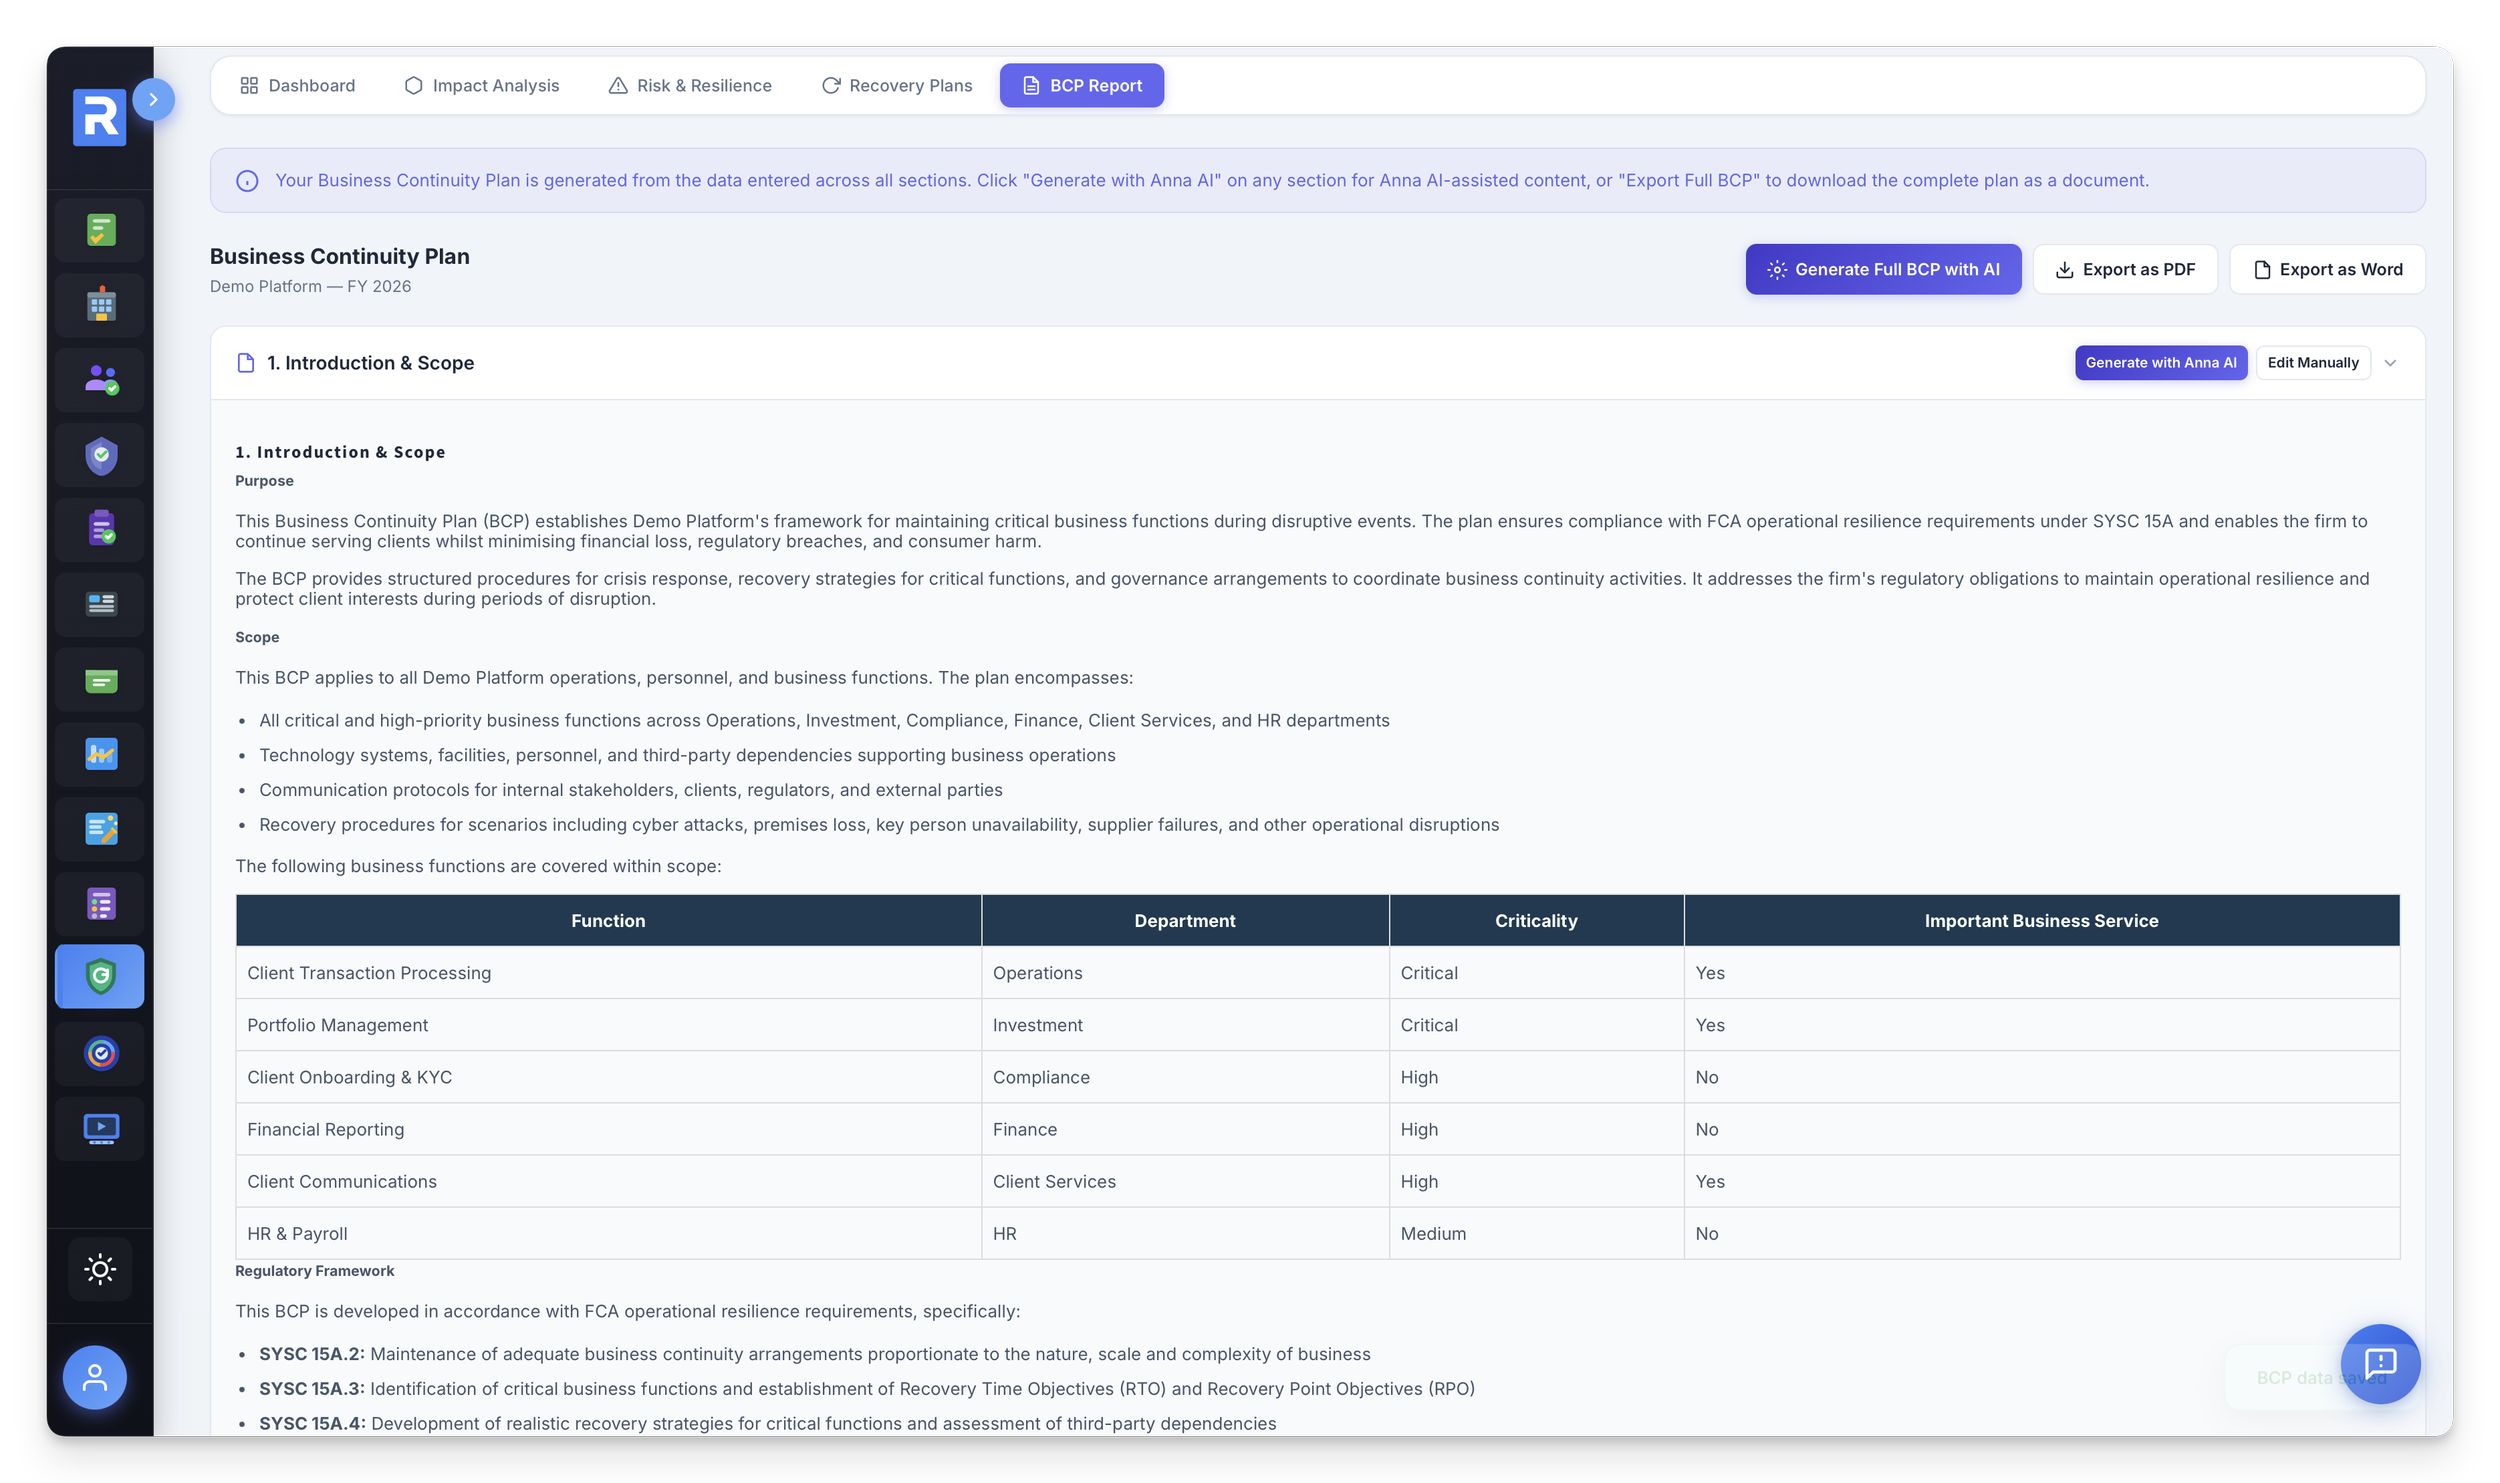The width and height of the screenshot is (2500, 1483).
Task: Open the building sidebar icon
Action: coord(100,305)
